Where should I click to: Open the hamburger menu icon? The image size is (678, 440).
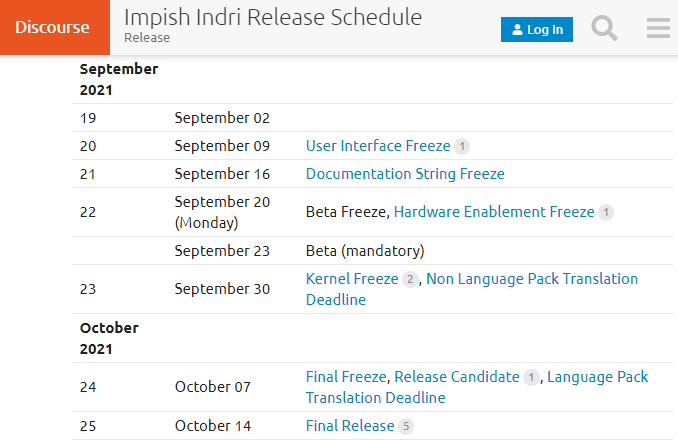pyautogui.click(x=657, y=28)
